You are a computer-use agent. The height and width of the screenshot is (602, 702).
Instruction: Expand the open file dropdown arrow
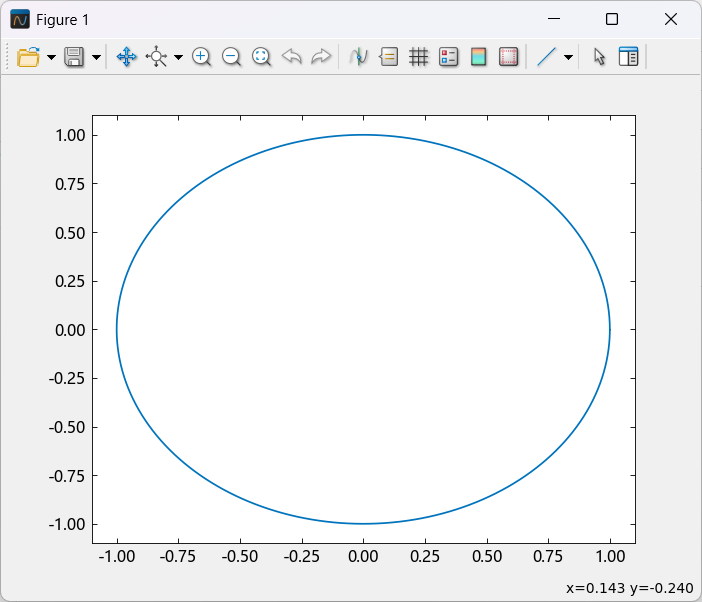(51, 57)
